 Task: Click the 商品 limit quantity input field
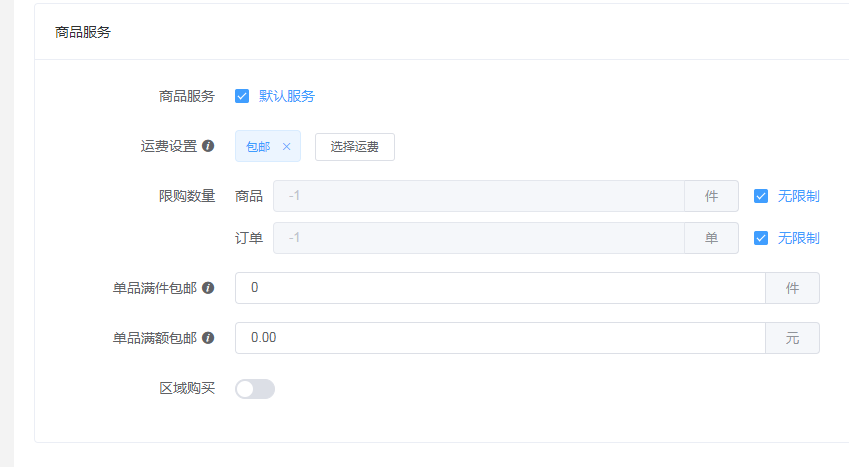[x=479, y=196]
